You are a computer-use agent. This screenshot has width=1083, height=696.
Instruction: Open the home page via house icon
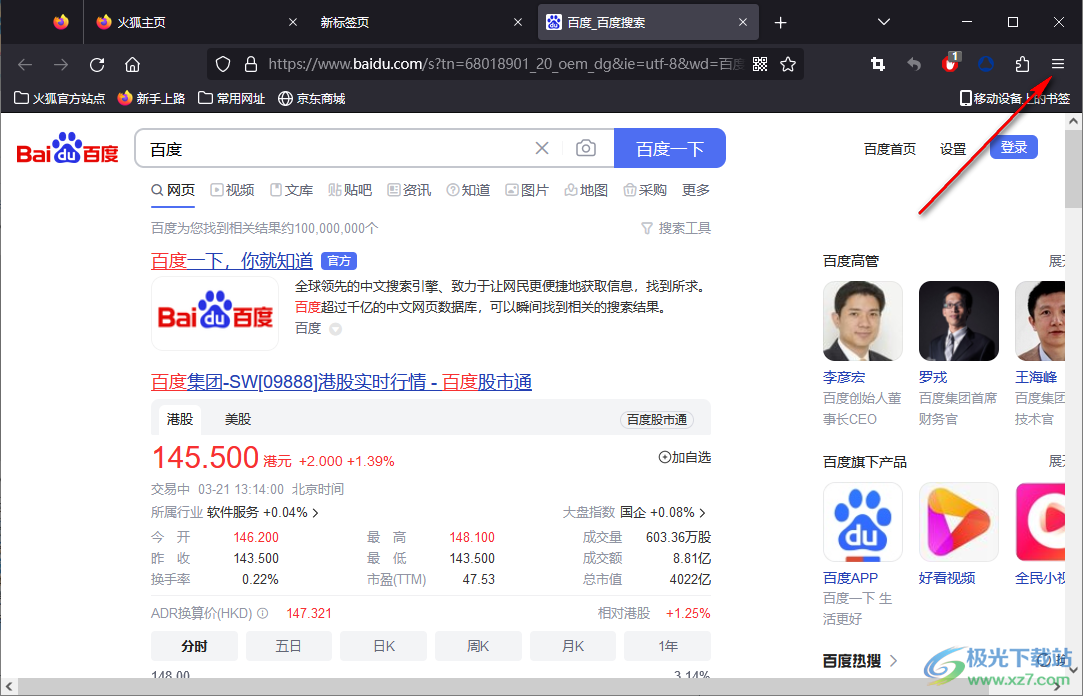click(x=132, y=64)
